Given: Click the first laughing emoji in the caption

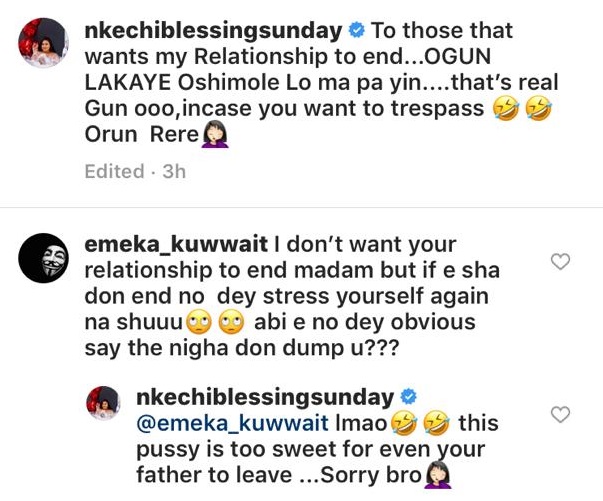Looking at the screenshot, I should point(506,109).
